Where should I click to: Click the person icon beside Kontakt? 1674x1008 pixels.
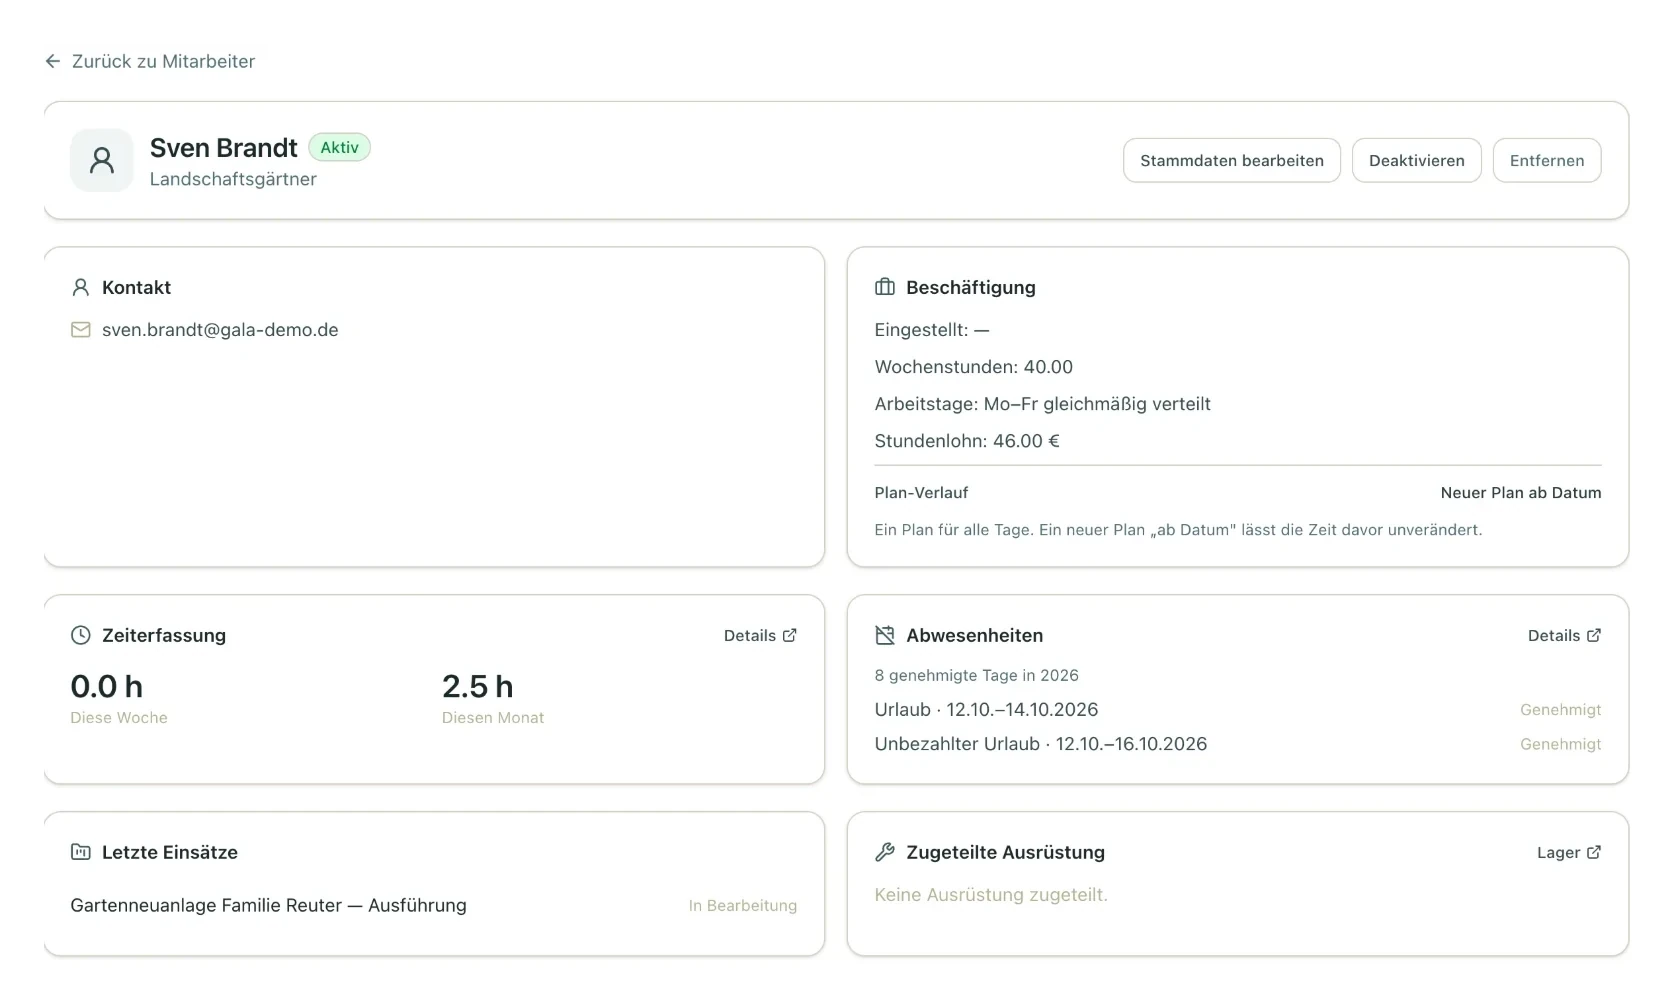(81, 287)
